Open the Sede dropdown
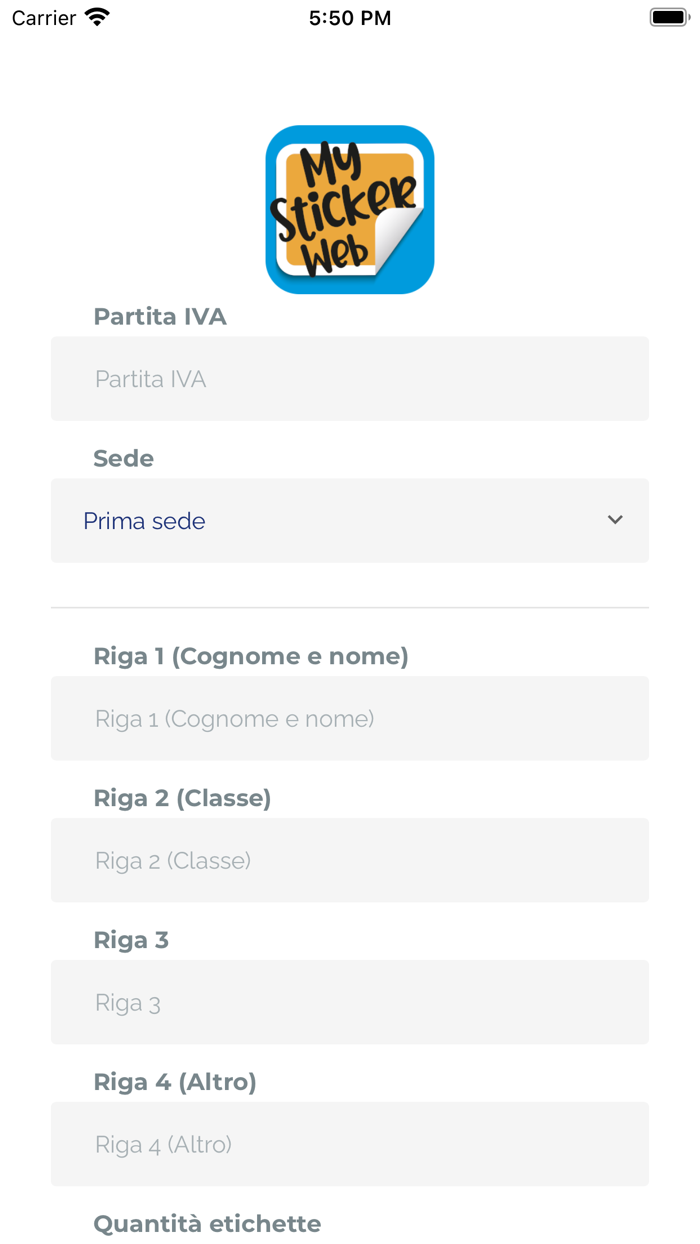 point(349,520)
